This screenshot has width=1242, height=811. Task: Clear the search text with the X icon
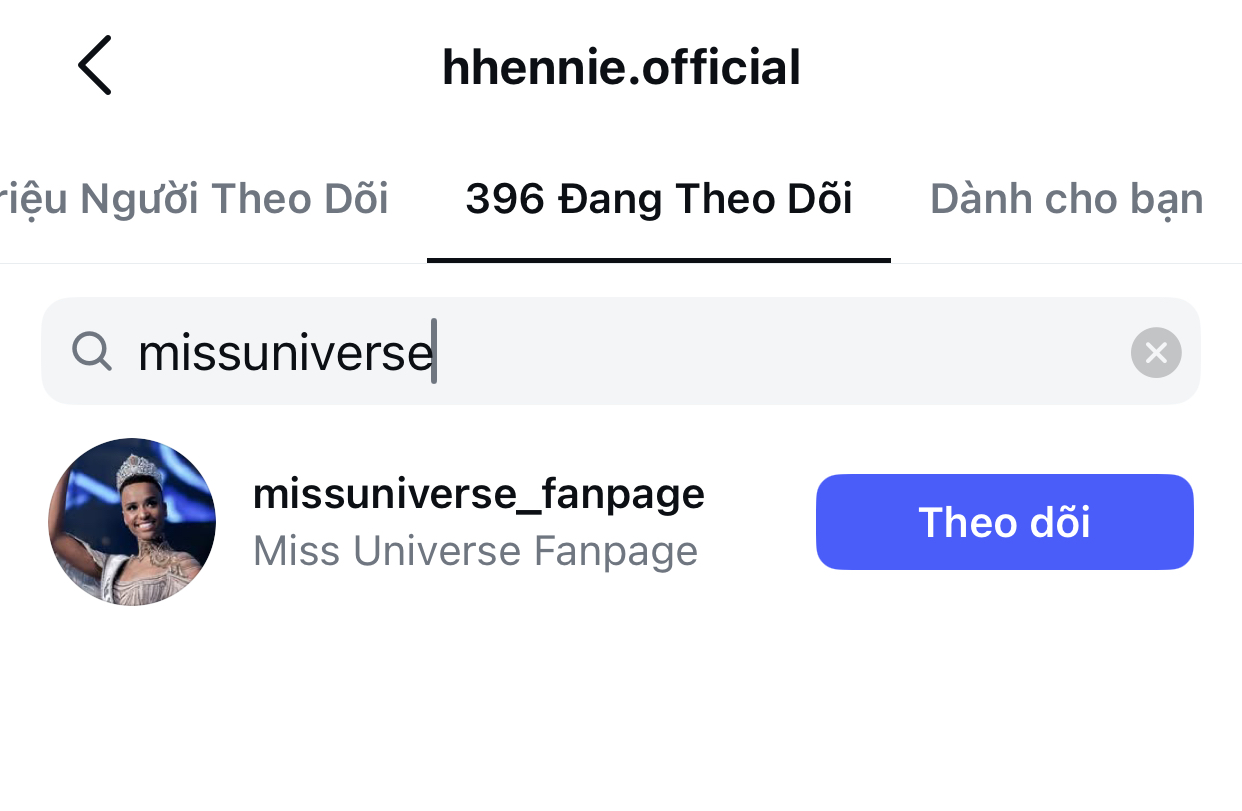coord(1156,352)
